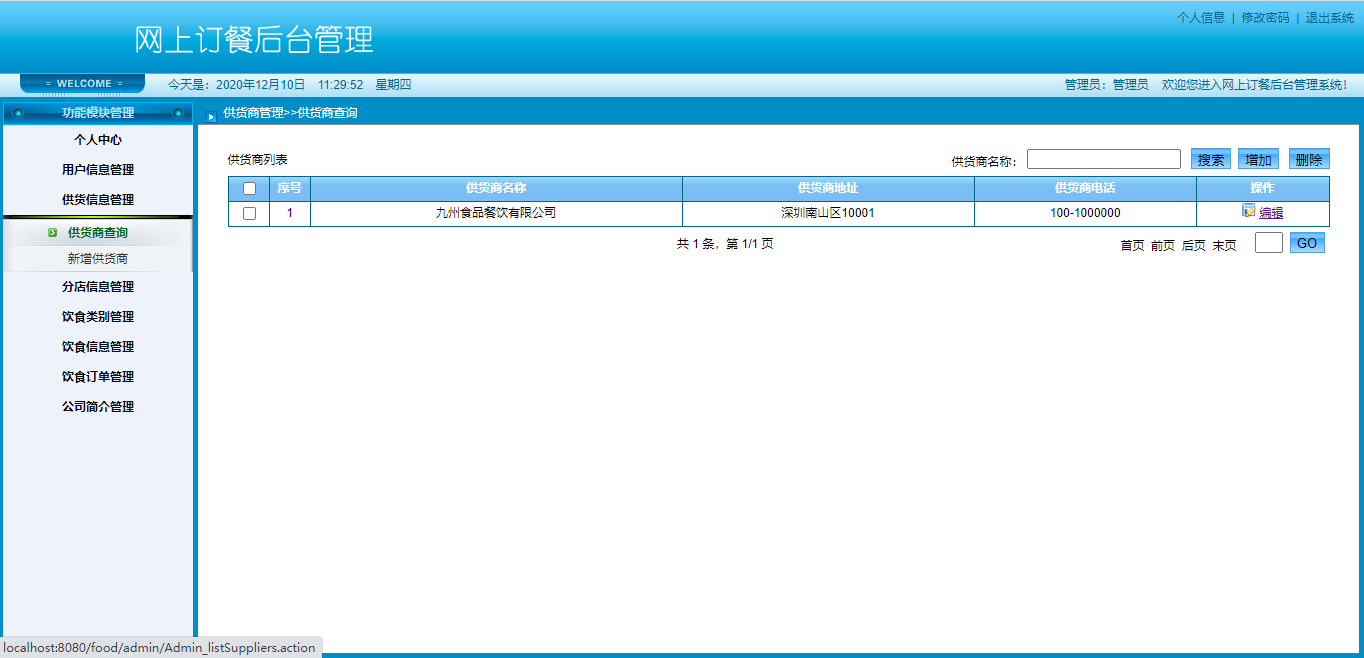Open the 个人信息 link at top right
1364x658 pixels.
point(1200,18)
